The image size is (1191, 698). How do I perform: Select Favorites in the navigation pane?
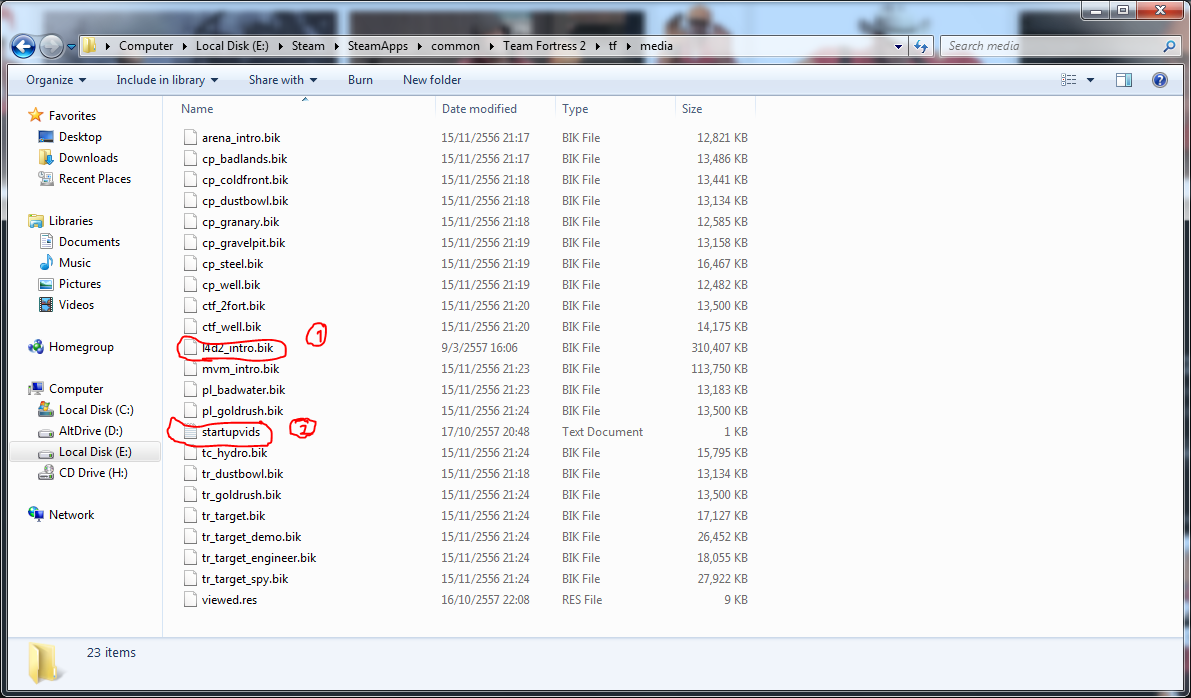click(72, 115)
